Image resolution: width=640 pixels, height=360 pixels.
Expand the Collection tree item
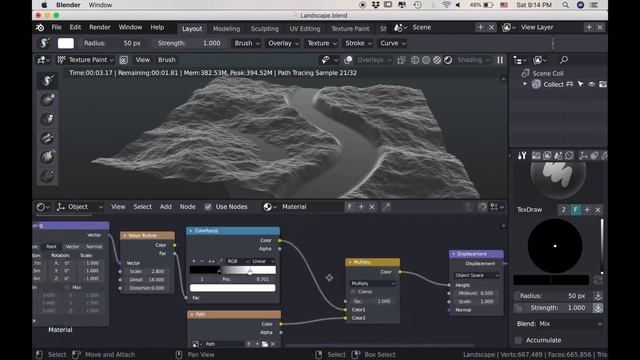coord(525,84)
